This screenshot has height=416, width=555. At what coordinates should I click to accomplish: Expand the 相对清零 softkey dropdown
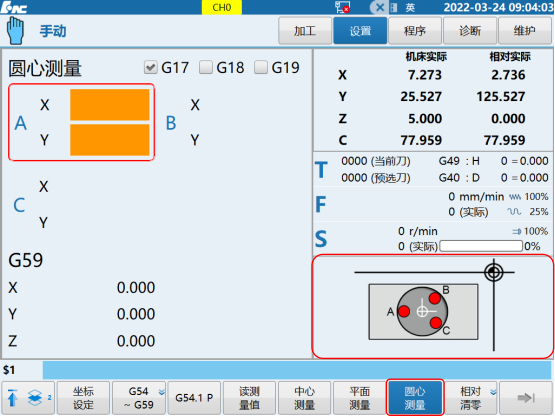pos(493,392)
